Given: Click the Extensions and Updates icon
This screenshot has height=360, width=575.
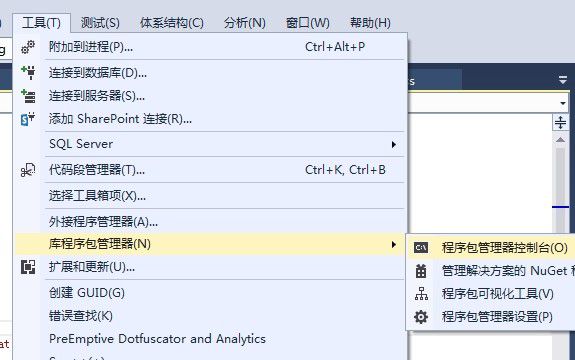Looking at the screenshot, I should tap(28, 267).
